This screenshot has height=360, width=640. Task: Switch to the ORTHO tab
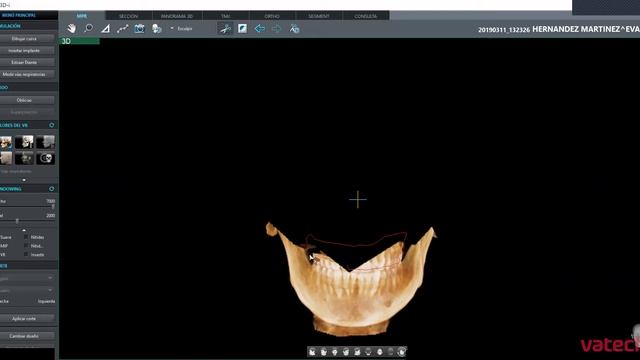pos(272,16)
